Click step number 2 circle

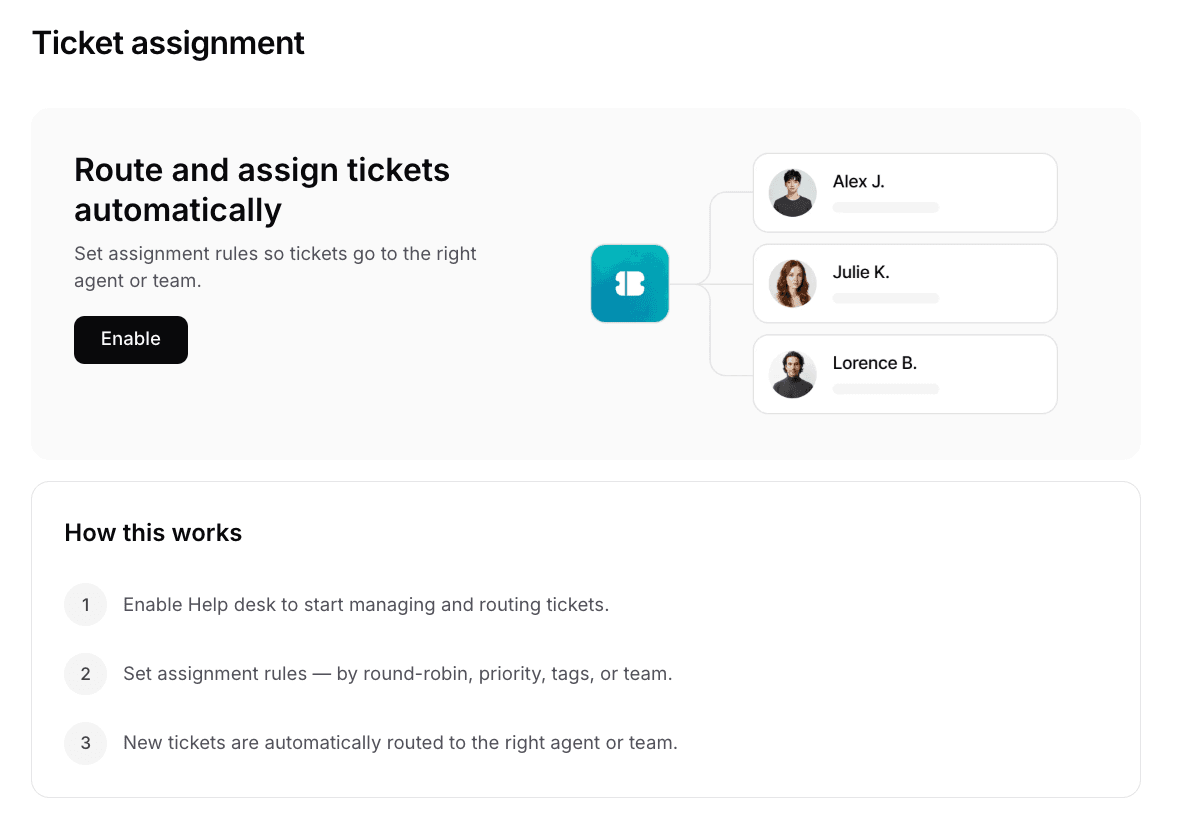[x=86, y=674]
